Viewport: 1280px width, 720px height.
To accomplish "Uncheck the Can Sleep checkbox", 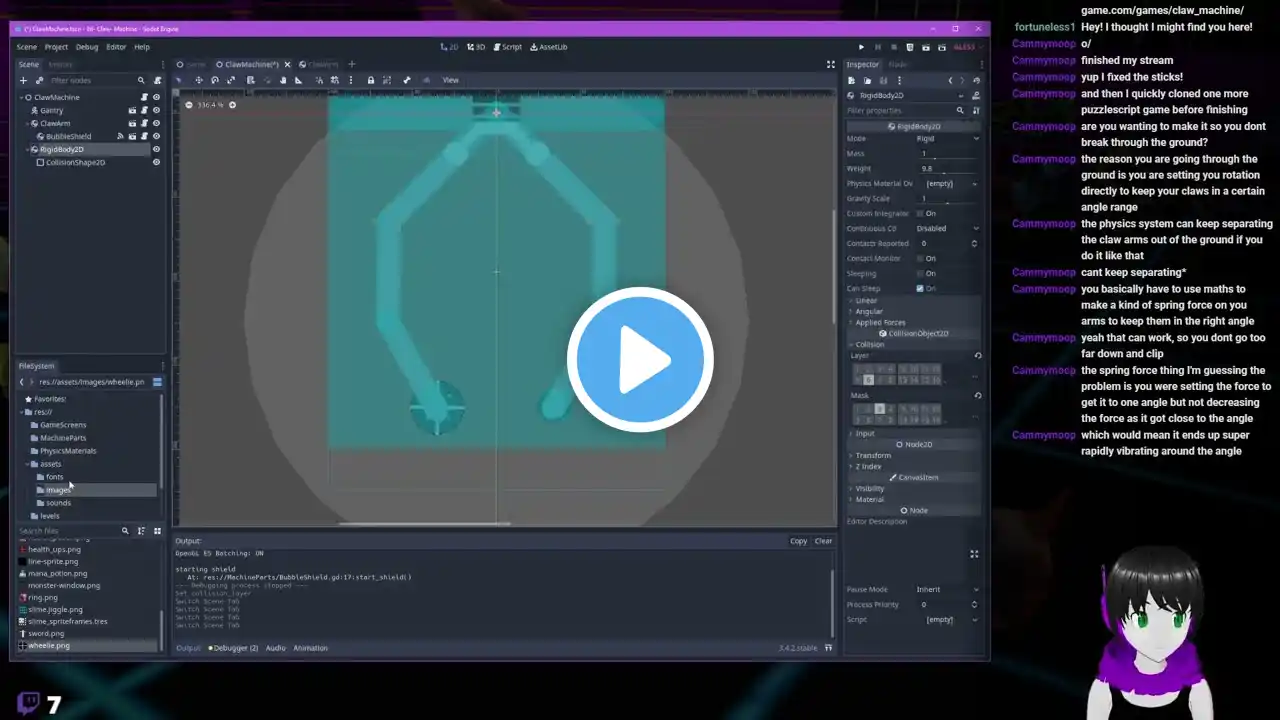I will 920,288.
